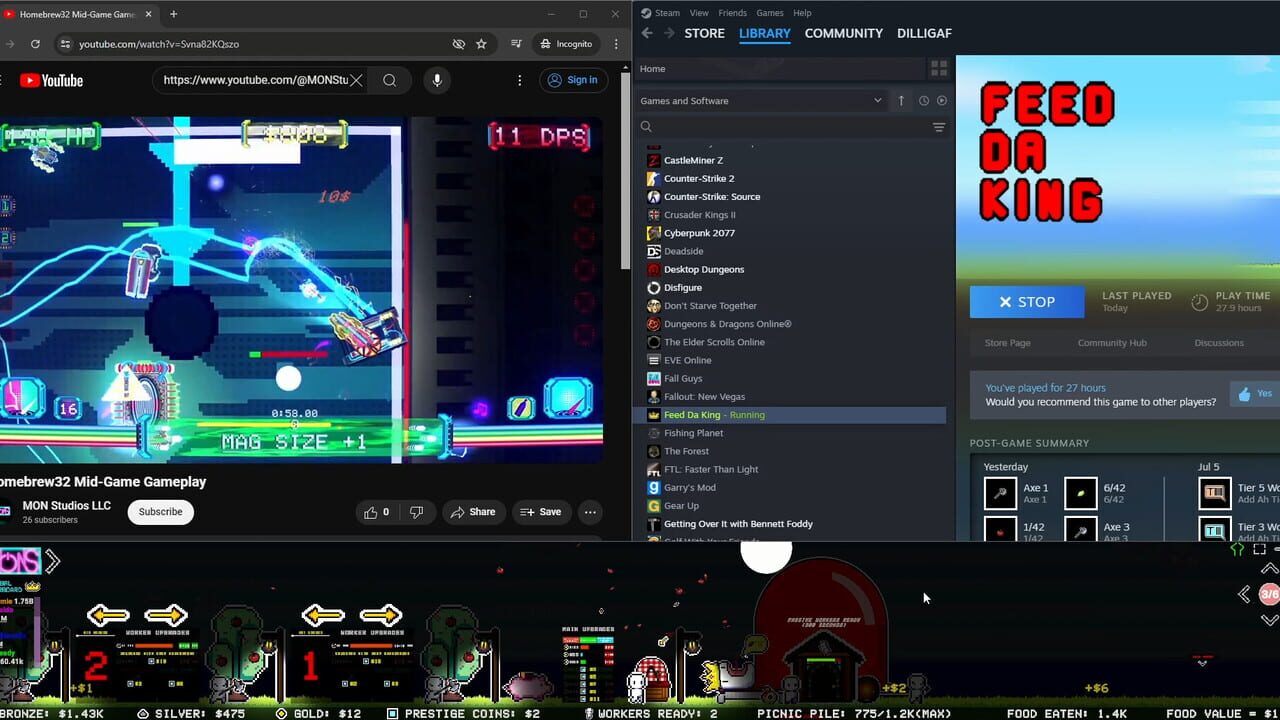Go back in Steam navigation
Viewport: 1280px width, 720px height.
pyautogui.click(x=647, y=33)
